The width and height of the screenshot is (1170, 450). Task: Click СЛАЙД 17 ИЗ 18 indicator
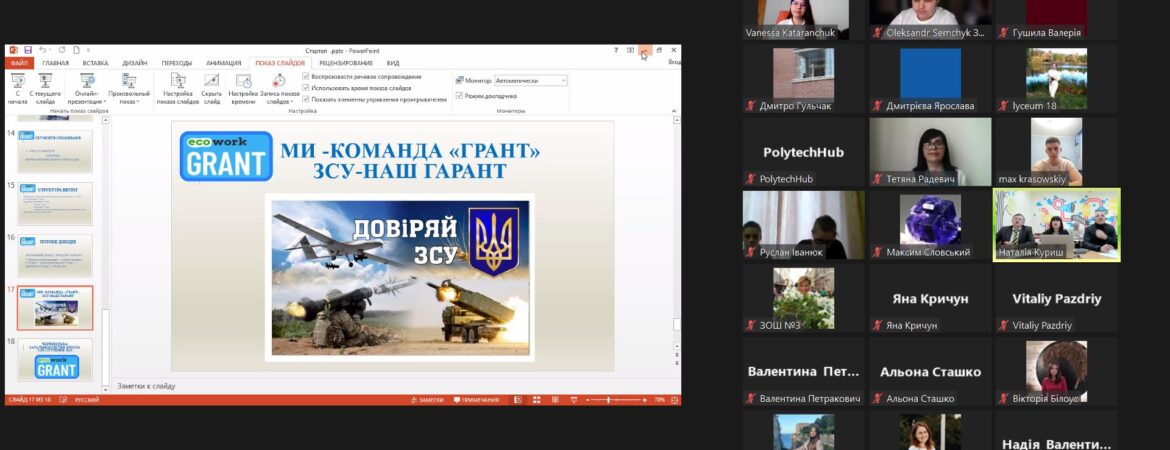click(x=31, y=400)
